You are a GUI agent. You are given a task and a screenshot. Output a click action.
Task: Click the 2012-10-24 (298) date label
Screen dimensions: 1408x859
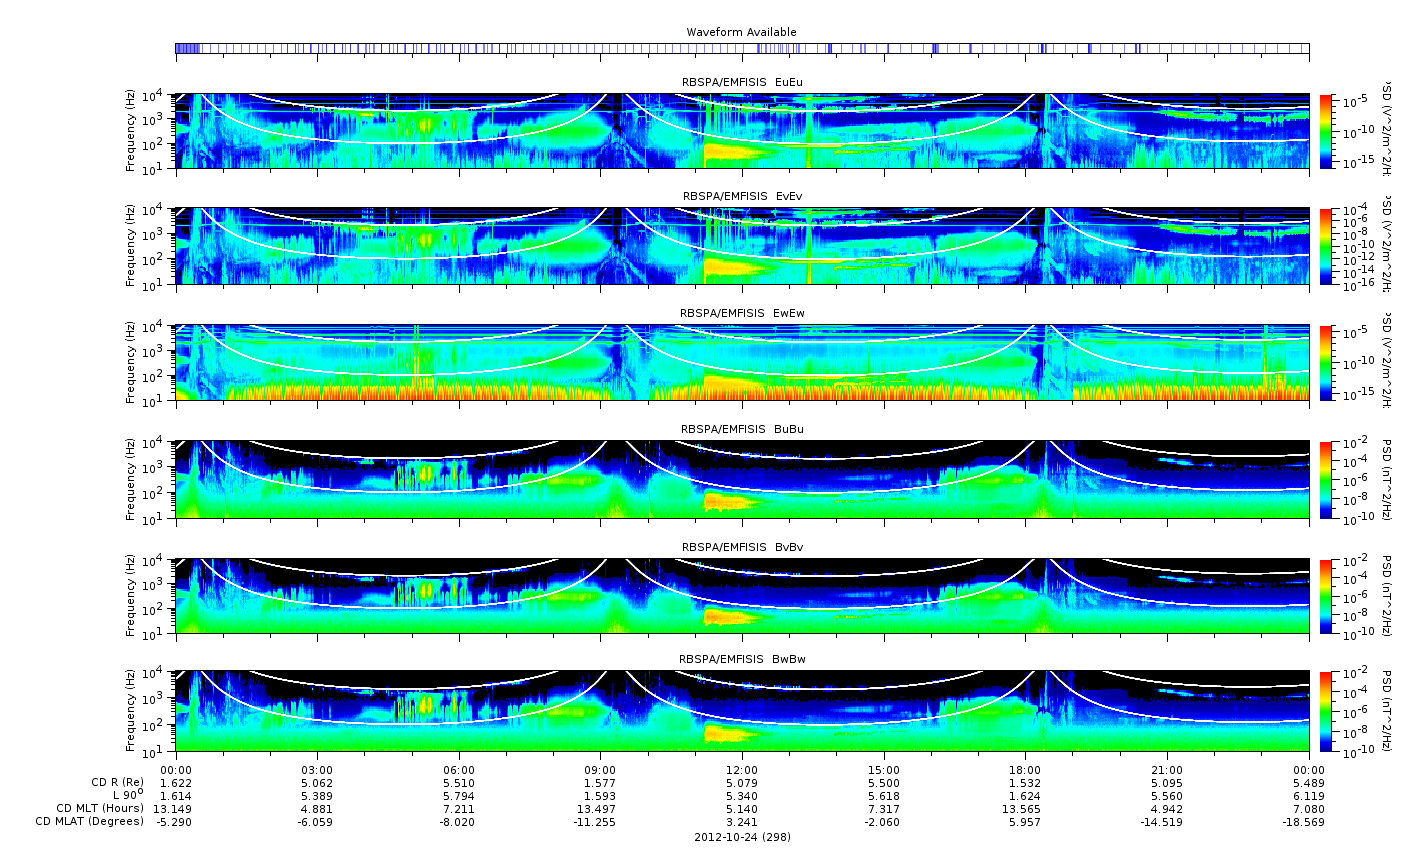741,836
